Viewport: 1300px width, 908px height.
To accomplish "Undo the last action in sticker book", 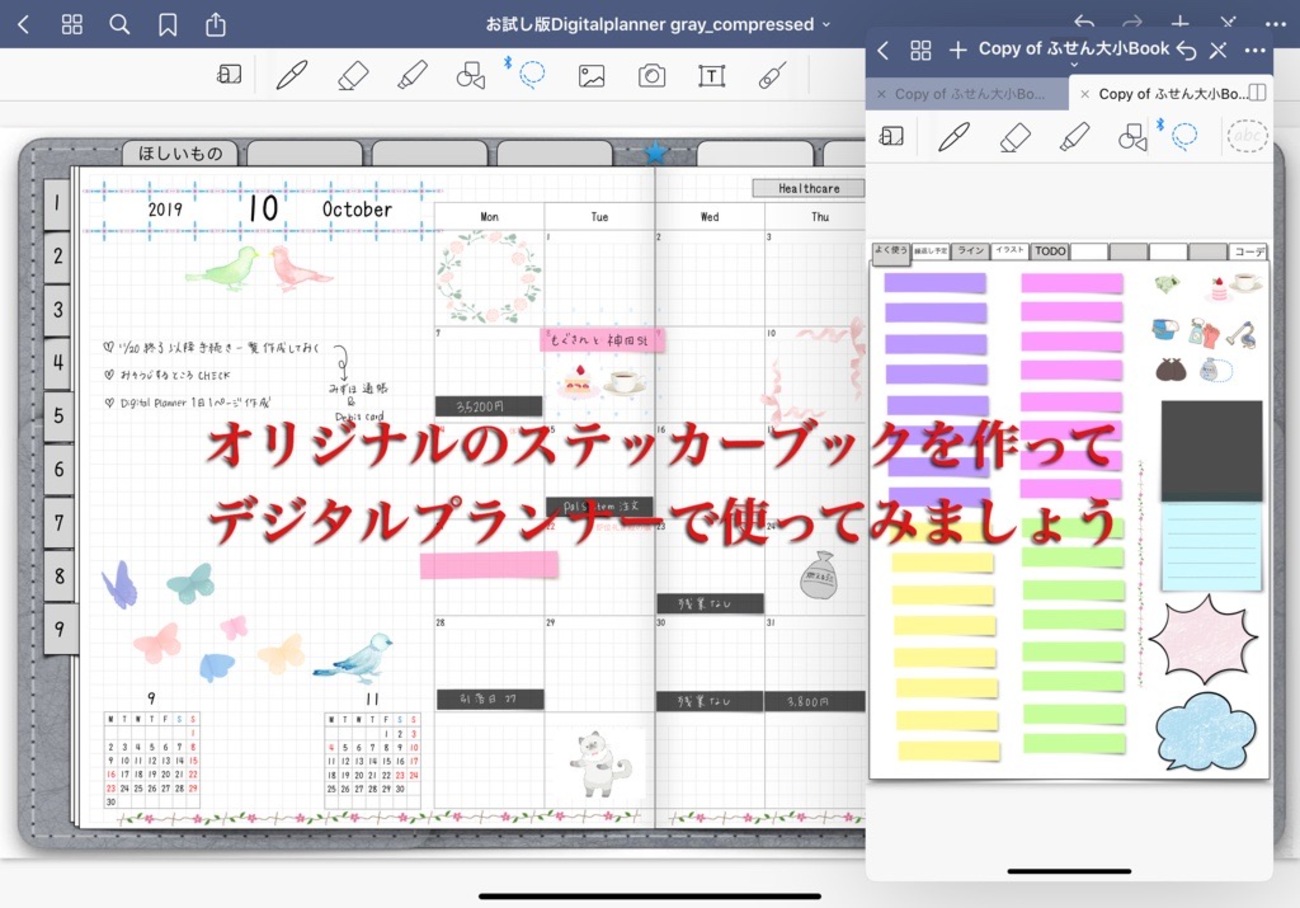I will coord(1187,50).
